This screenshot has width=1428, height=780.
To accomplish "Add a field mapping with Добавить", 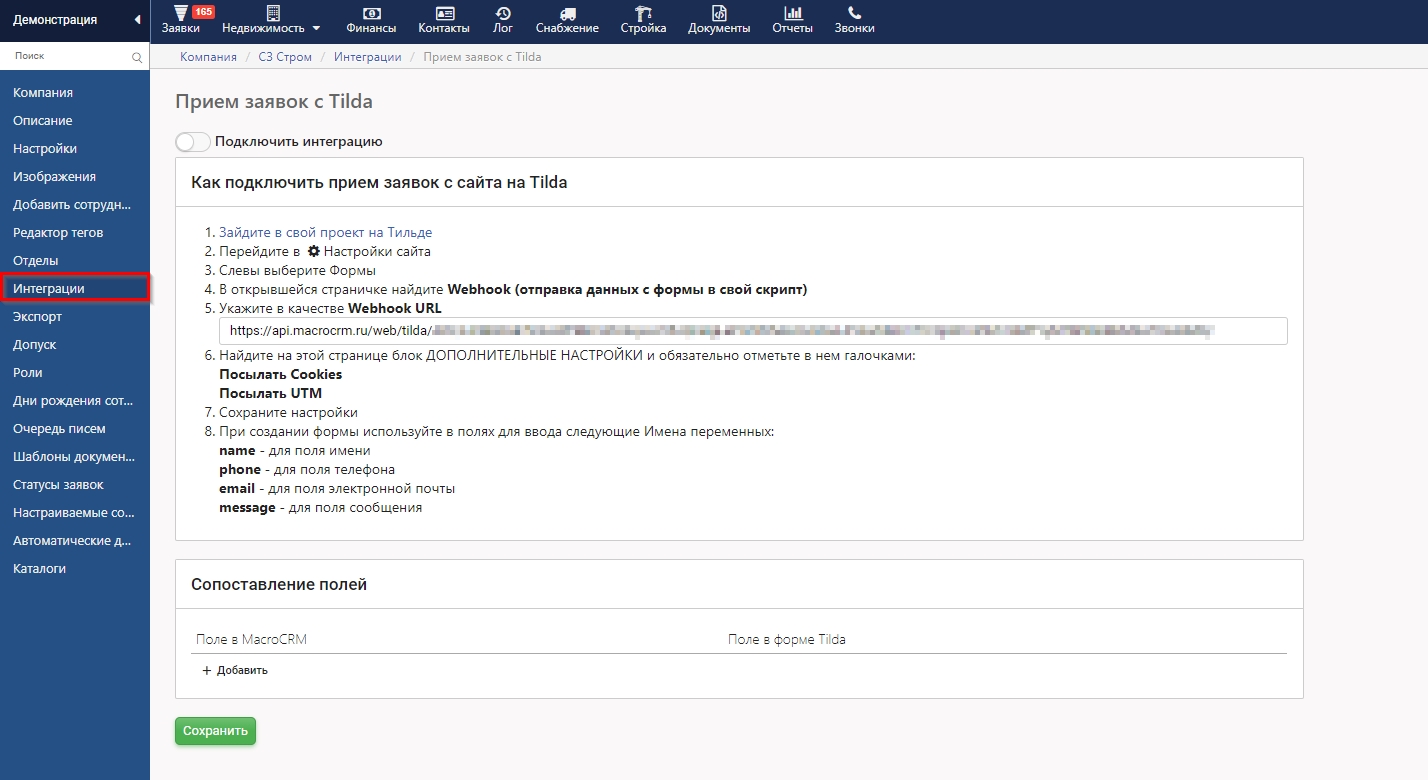I will pos(235,670).
